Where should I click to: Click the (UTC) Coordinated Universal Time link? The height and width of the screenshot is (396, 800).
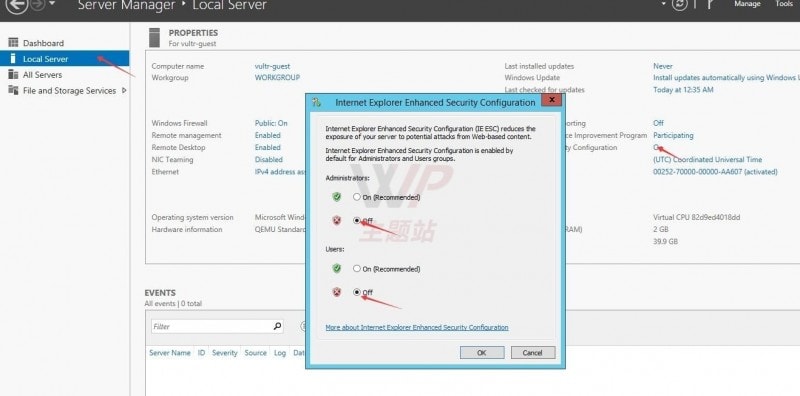pos(707,160)
